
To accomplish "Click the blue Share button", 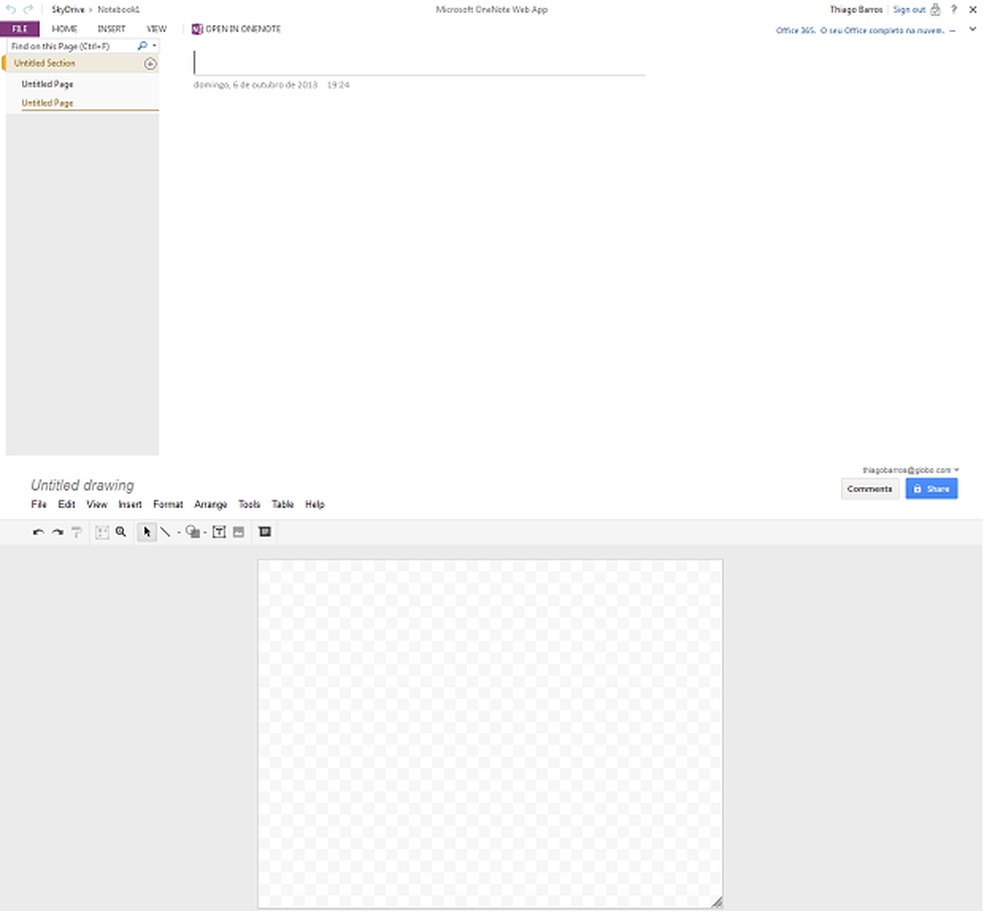I will pyautogui.click(x=931, y=489).
